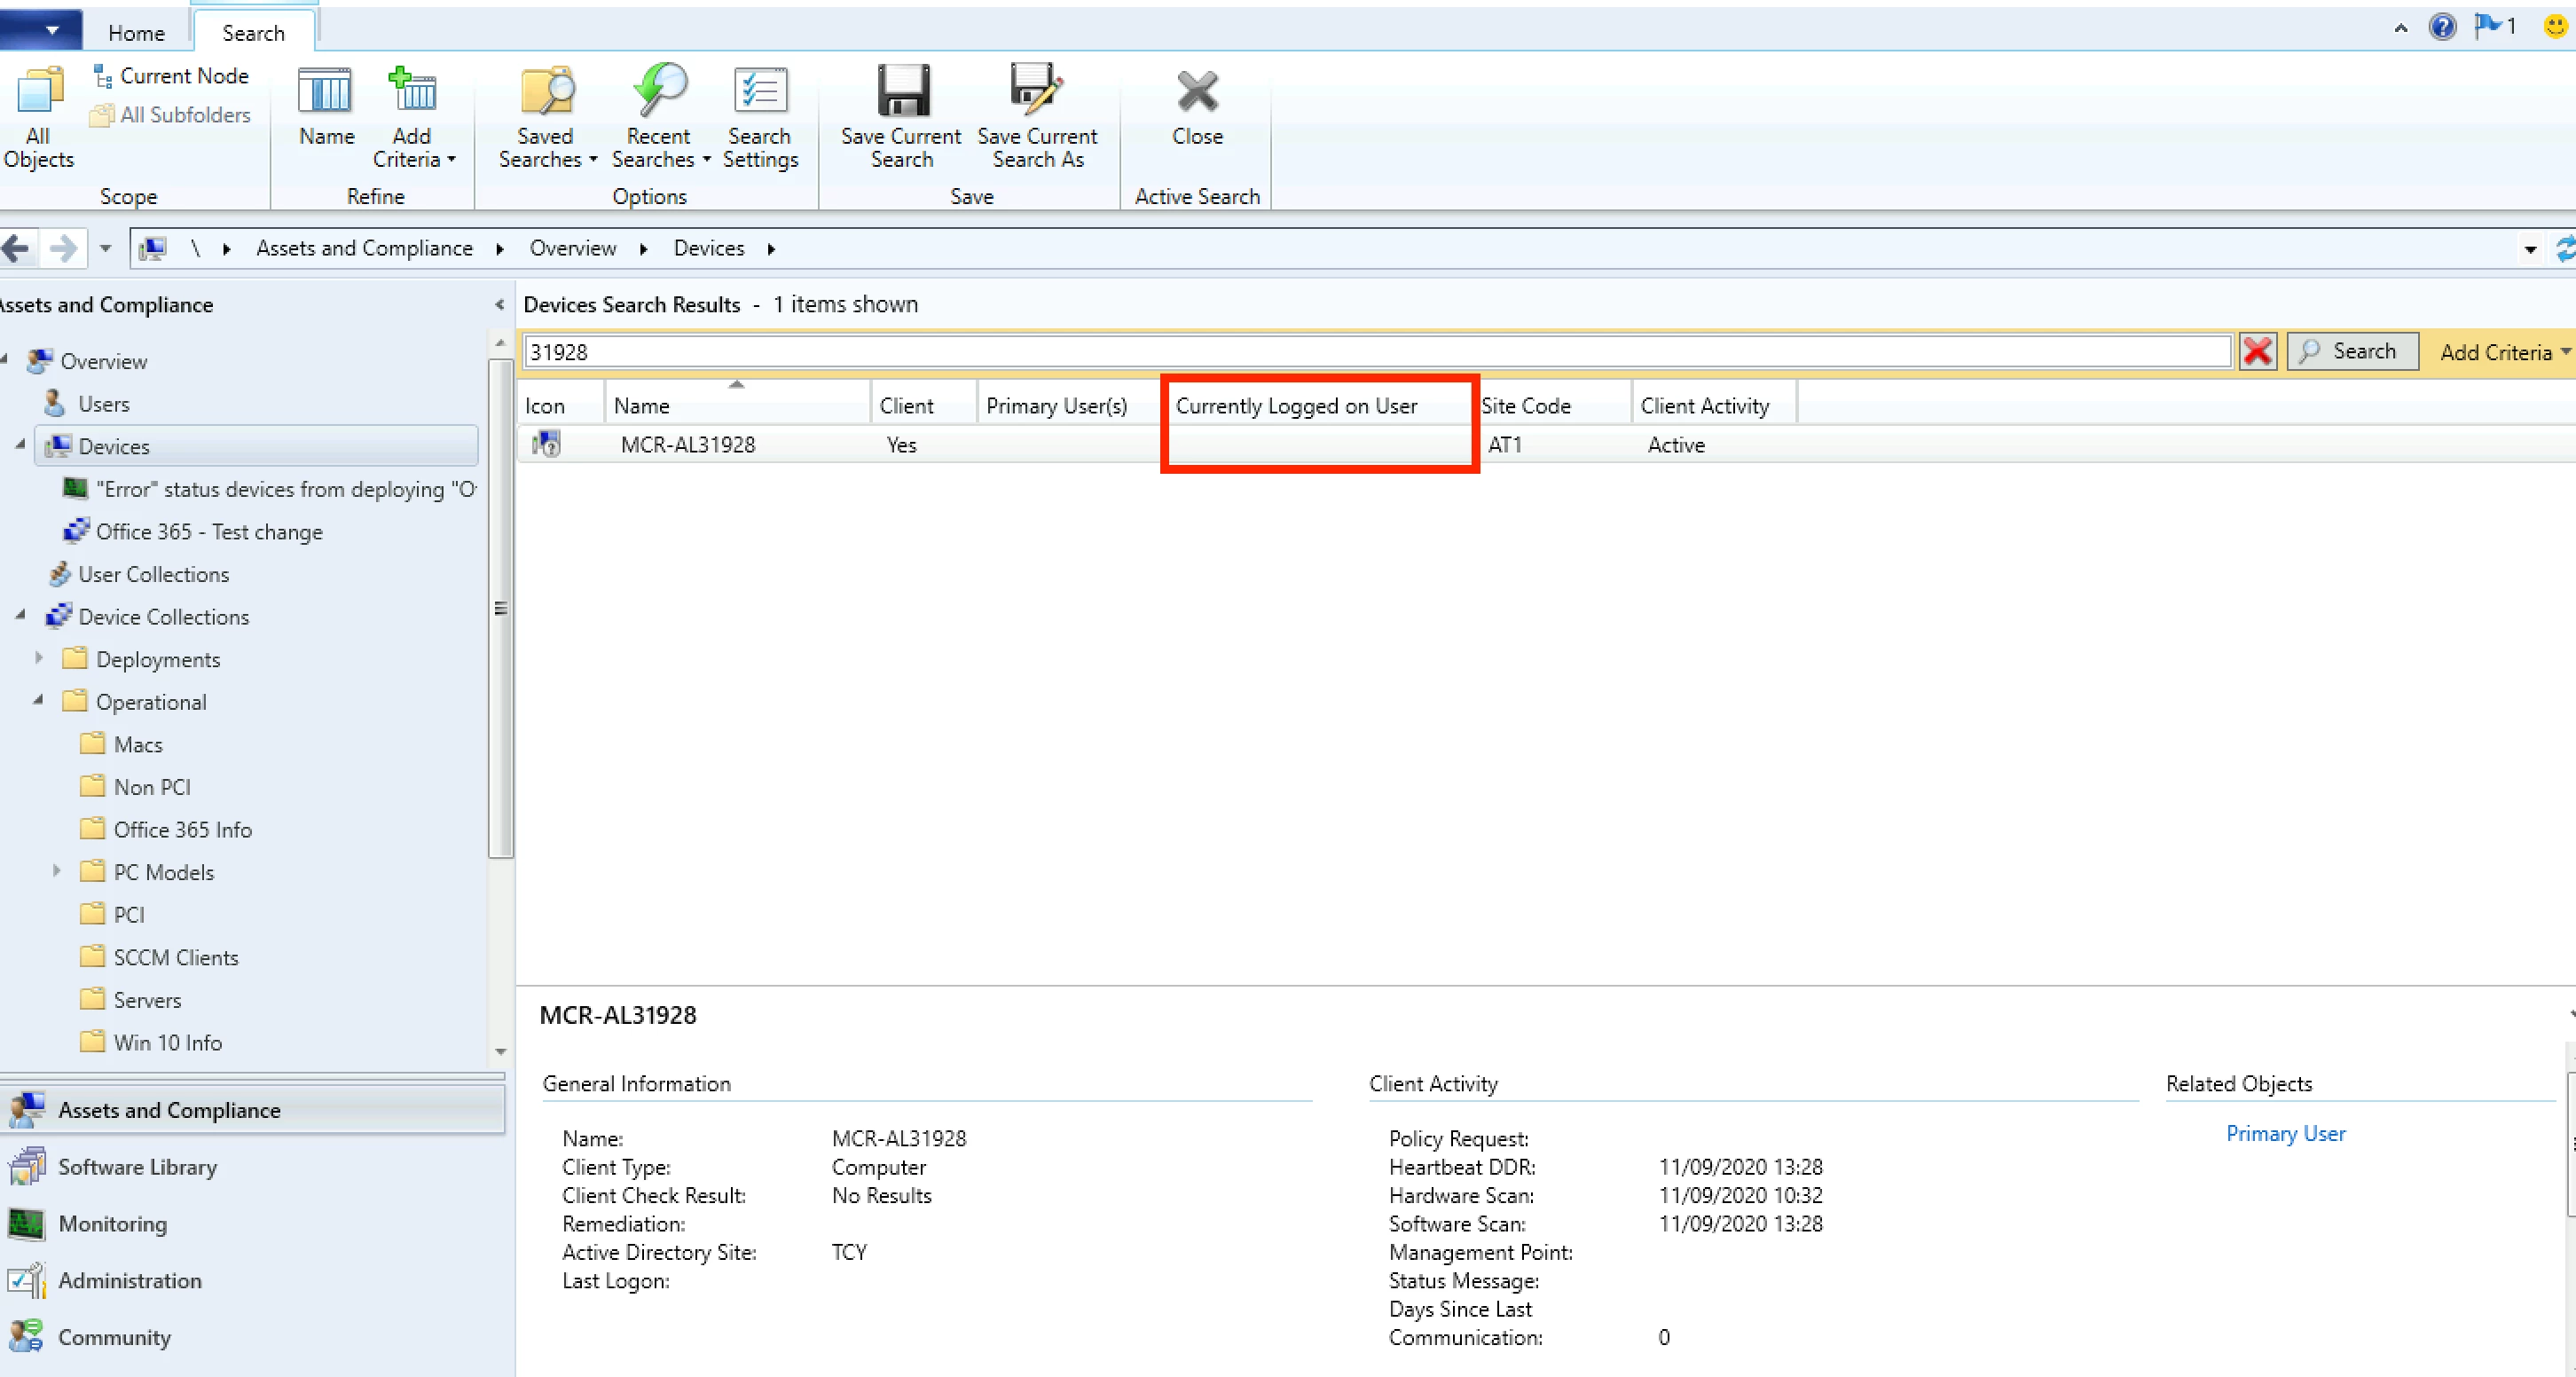Screen dimensions: 2576x1377
Task: Open the Software Library workspace
Action: 137,1167
